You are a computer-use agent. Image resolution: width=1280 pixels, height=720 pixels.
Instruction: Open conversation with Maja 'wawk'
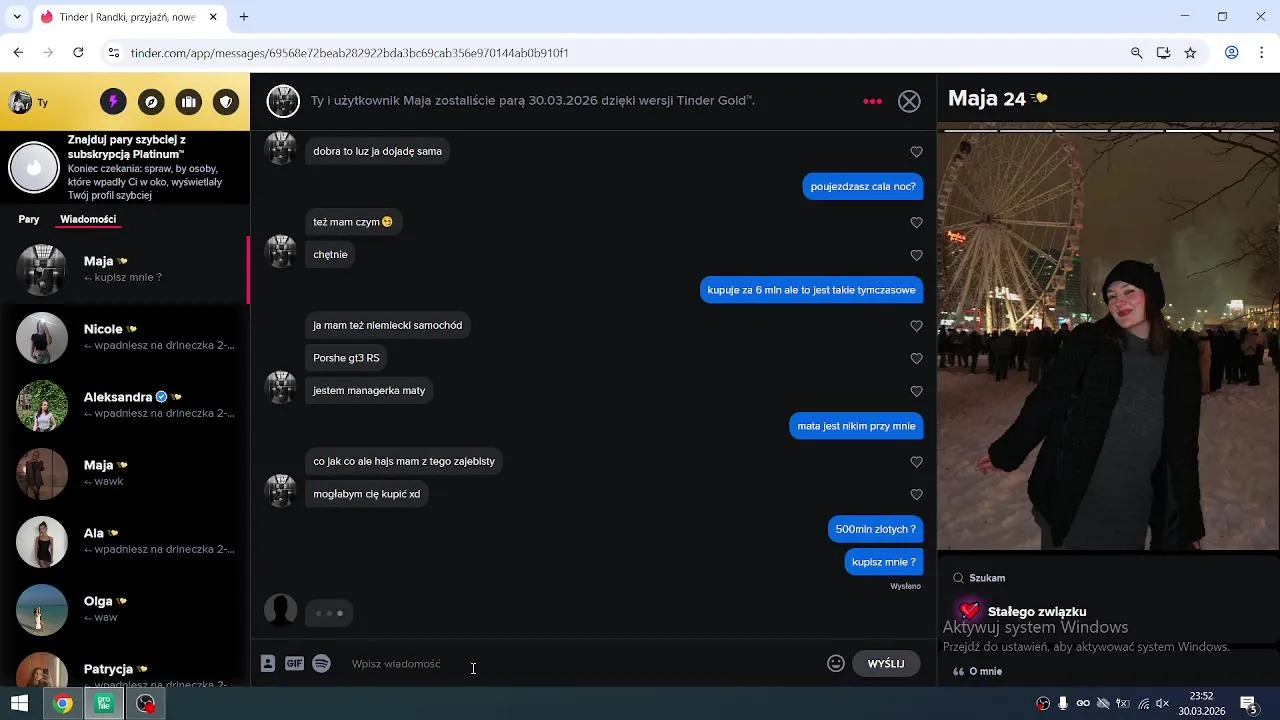pos(125,474)
